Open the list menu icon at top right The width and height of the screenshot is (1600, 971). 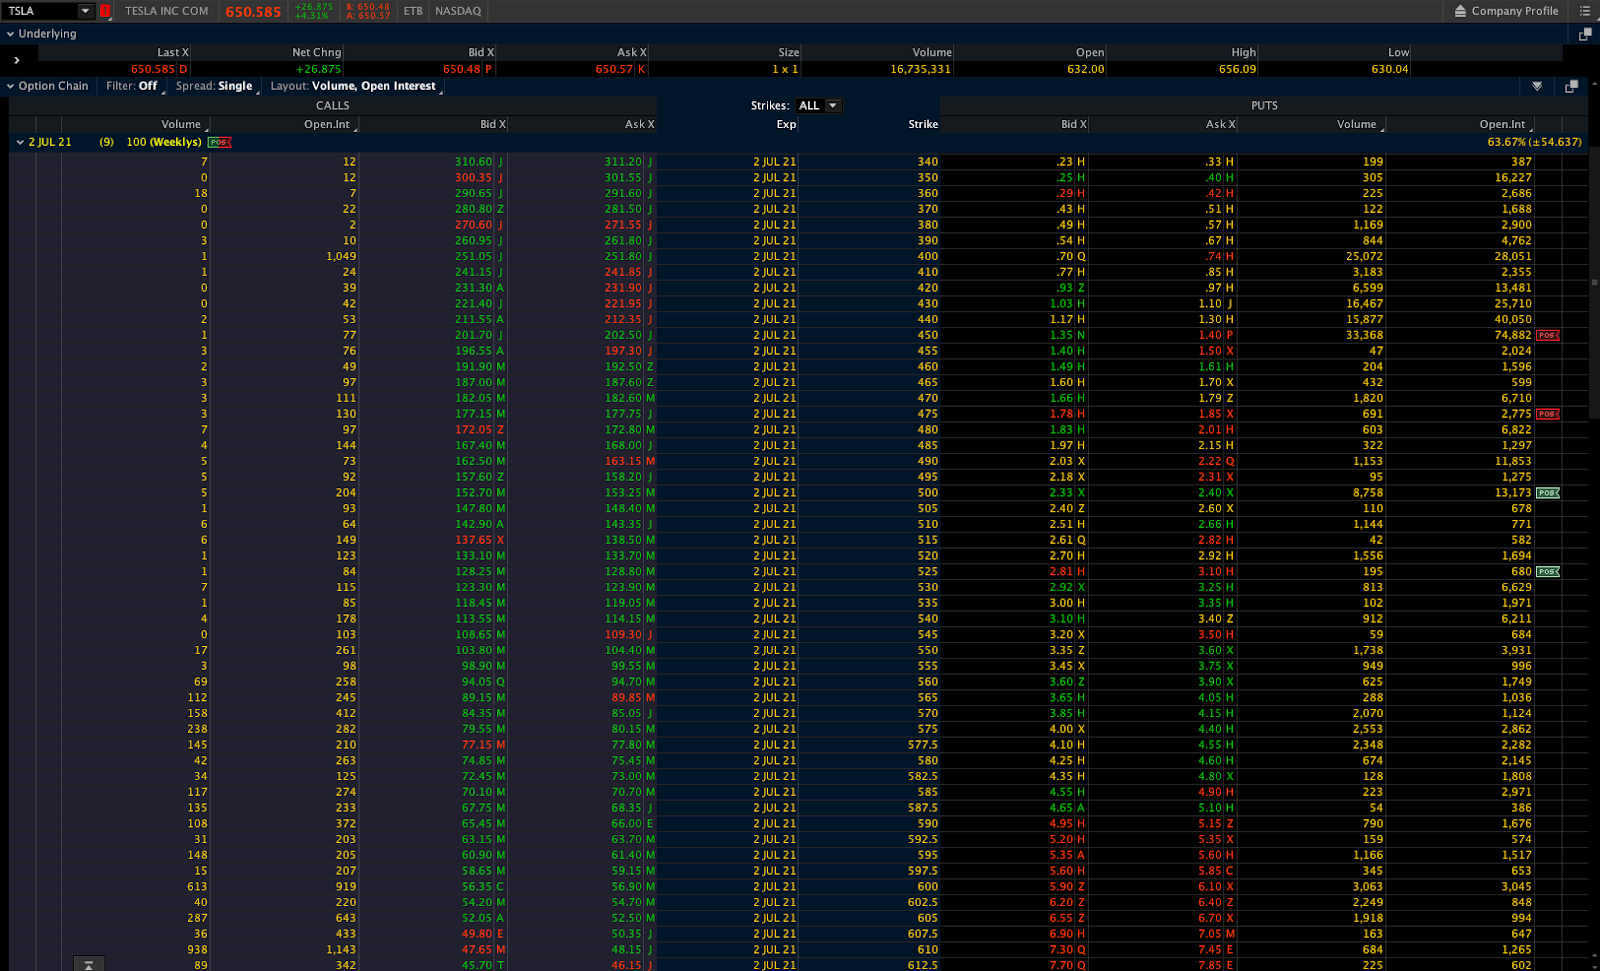tap(1584, 11)
